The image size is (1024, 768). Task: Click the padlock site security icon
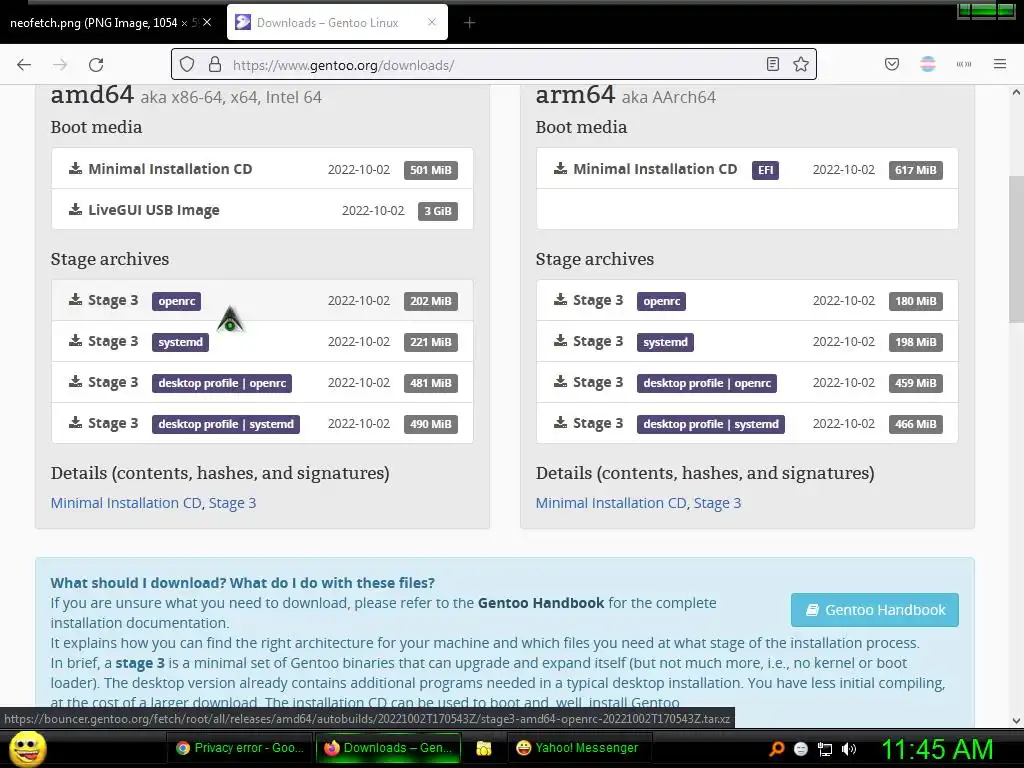pos(215,65)
